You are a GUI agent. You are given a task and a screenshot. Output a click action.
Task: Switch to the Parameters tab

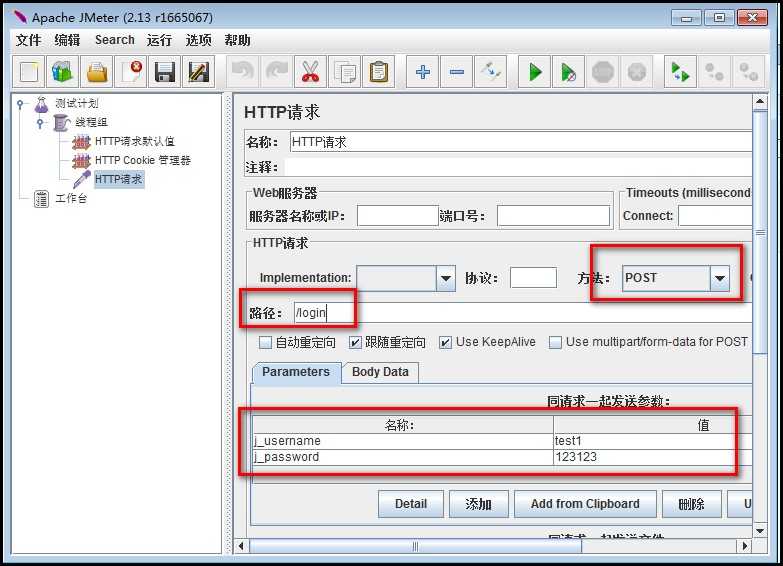tap(296, 372)
